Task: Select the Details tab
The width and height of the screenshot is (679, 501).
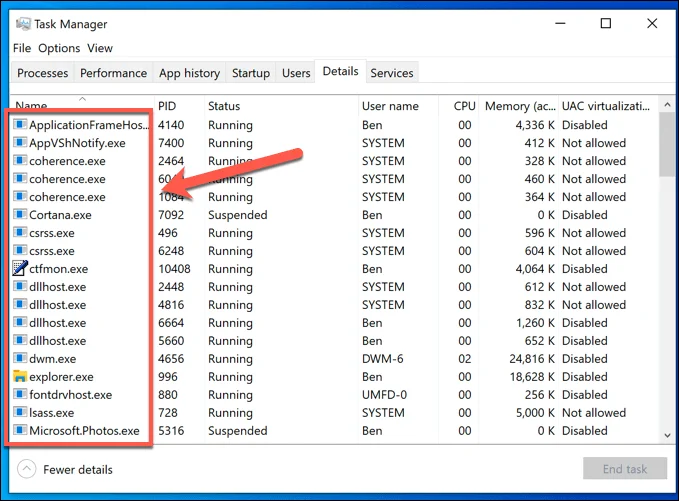Action: 340,71
